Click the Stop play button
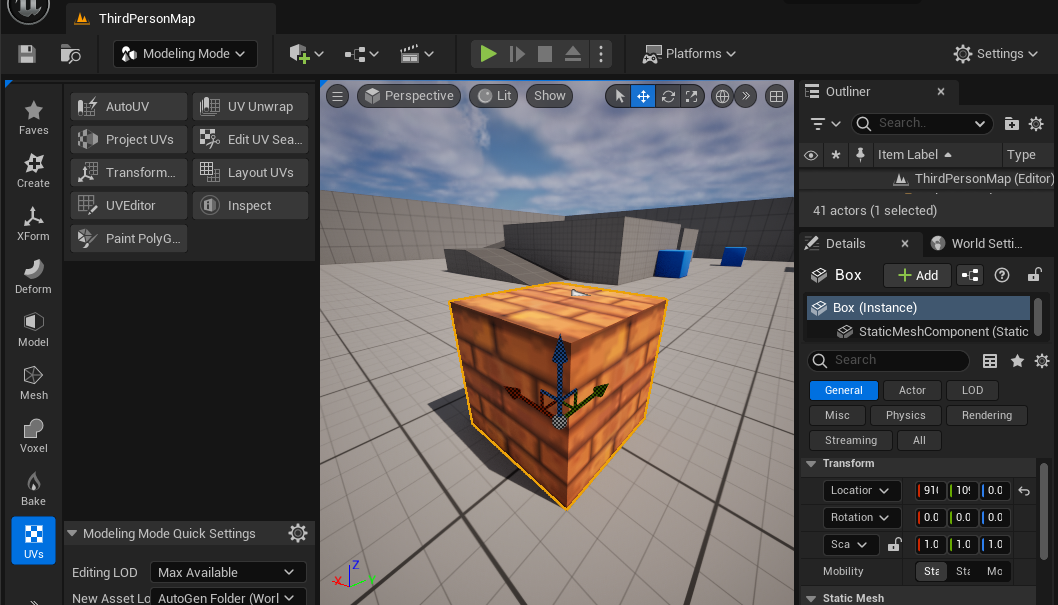 545,54
